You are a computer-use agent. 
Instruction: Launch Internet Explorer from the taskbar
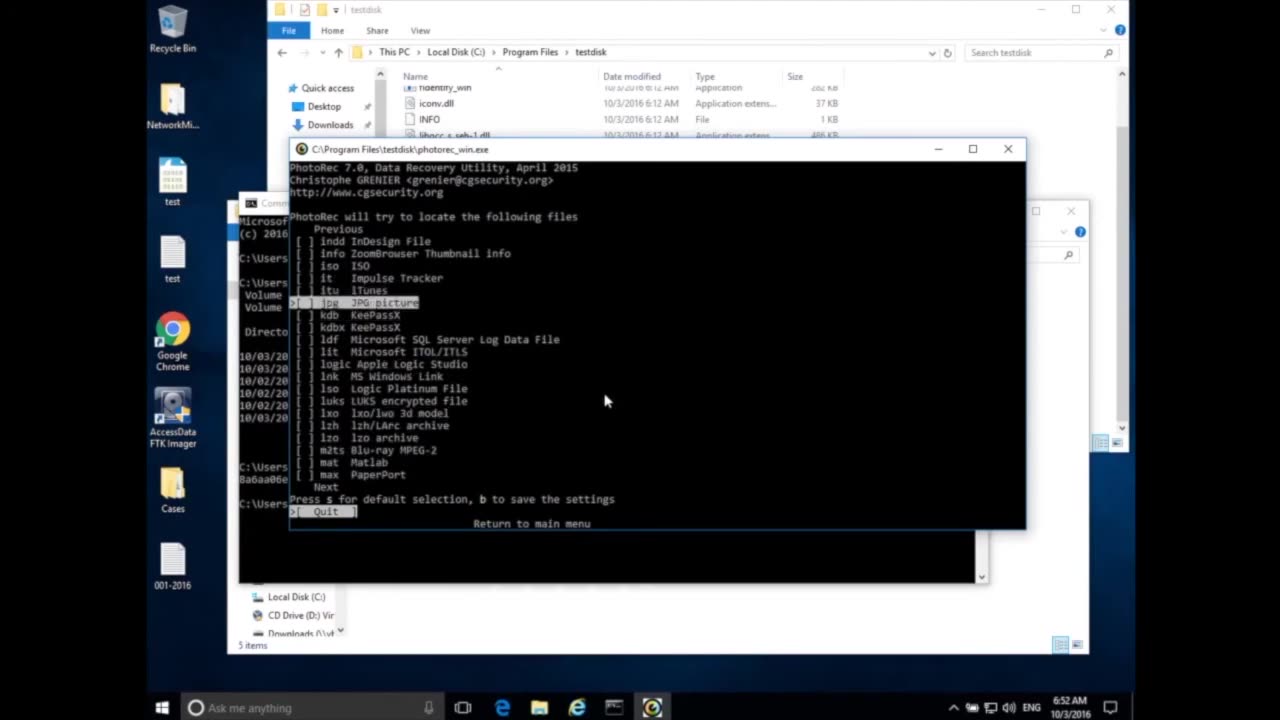[x=577, y=708]
